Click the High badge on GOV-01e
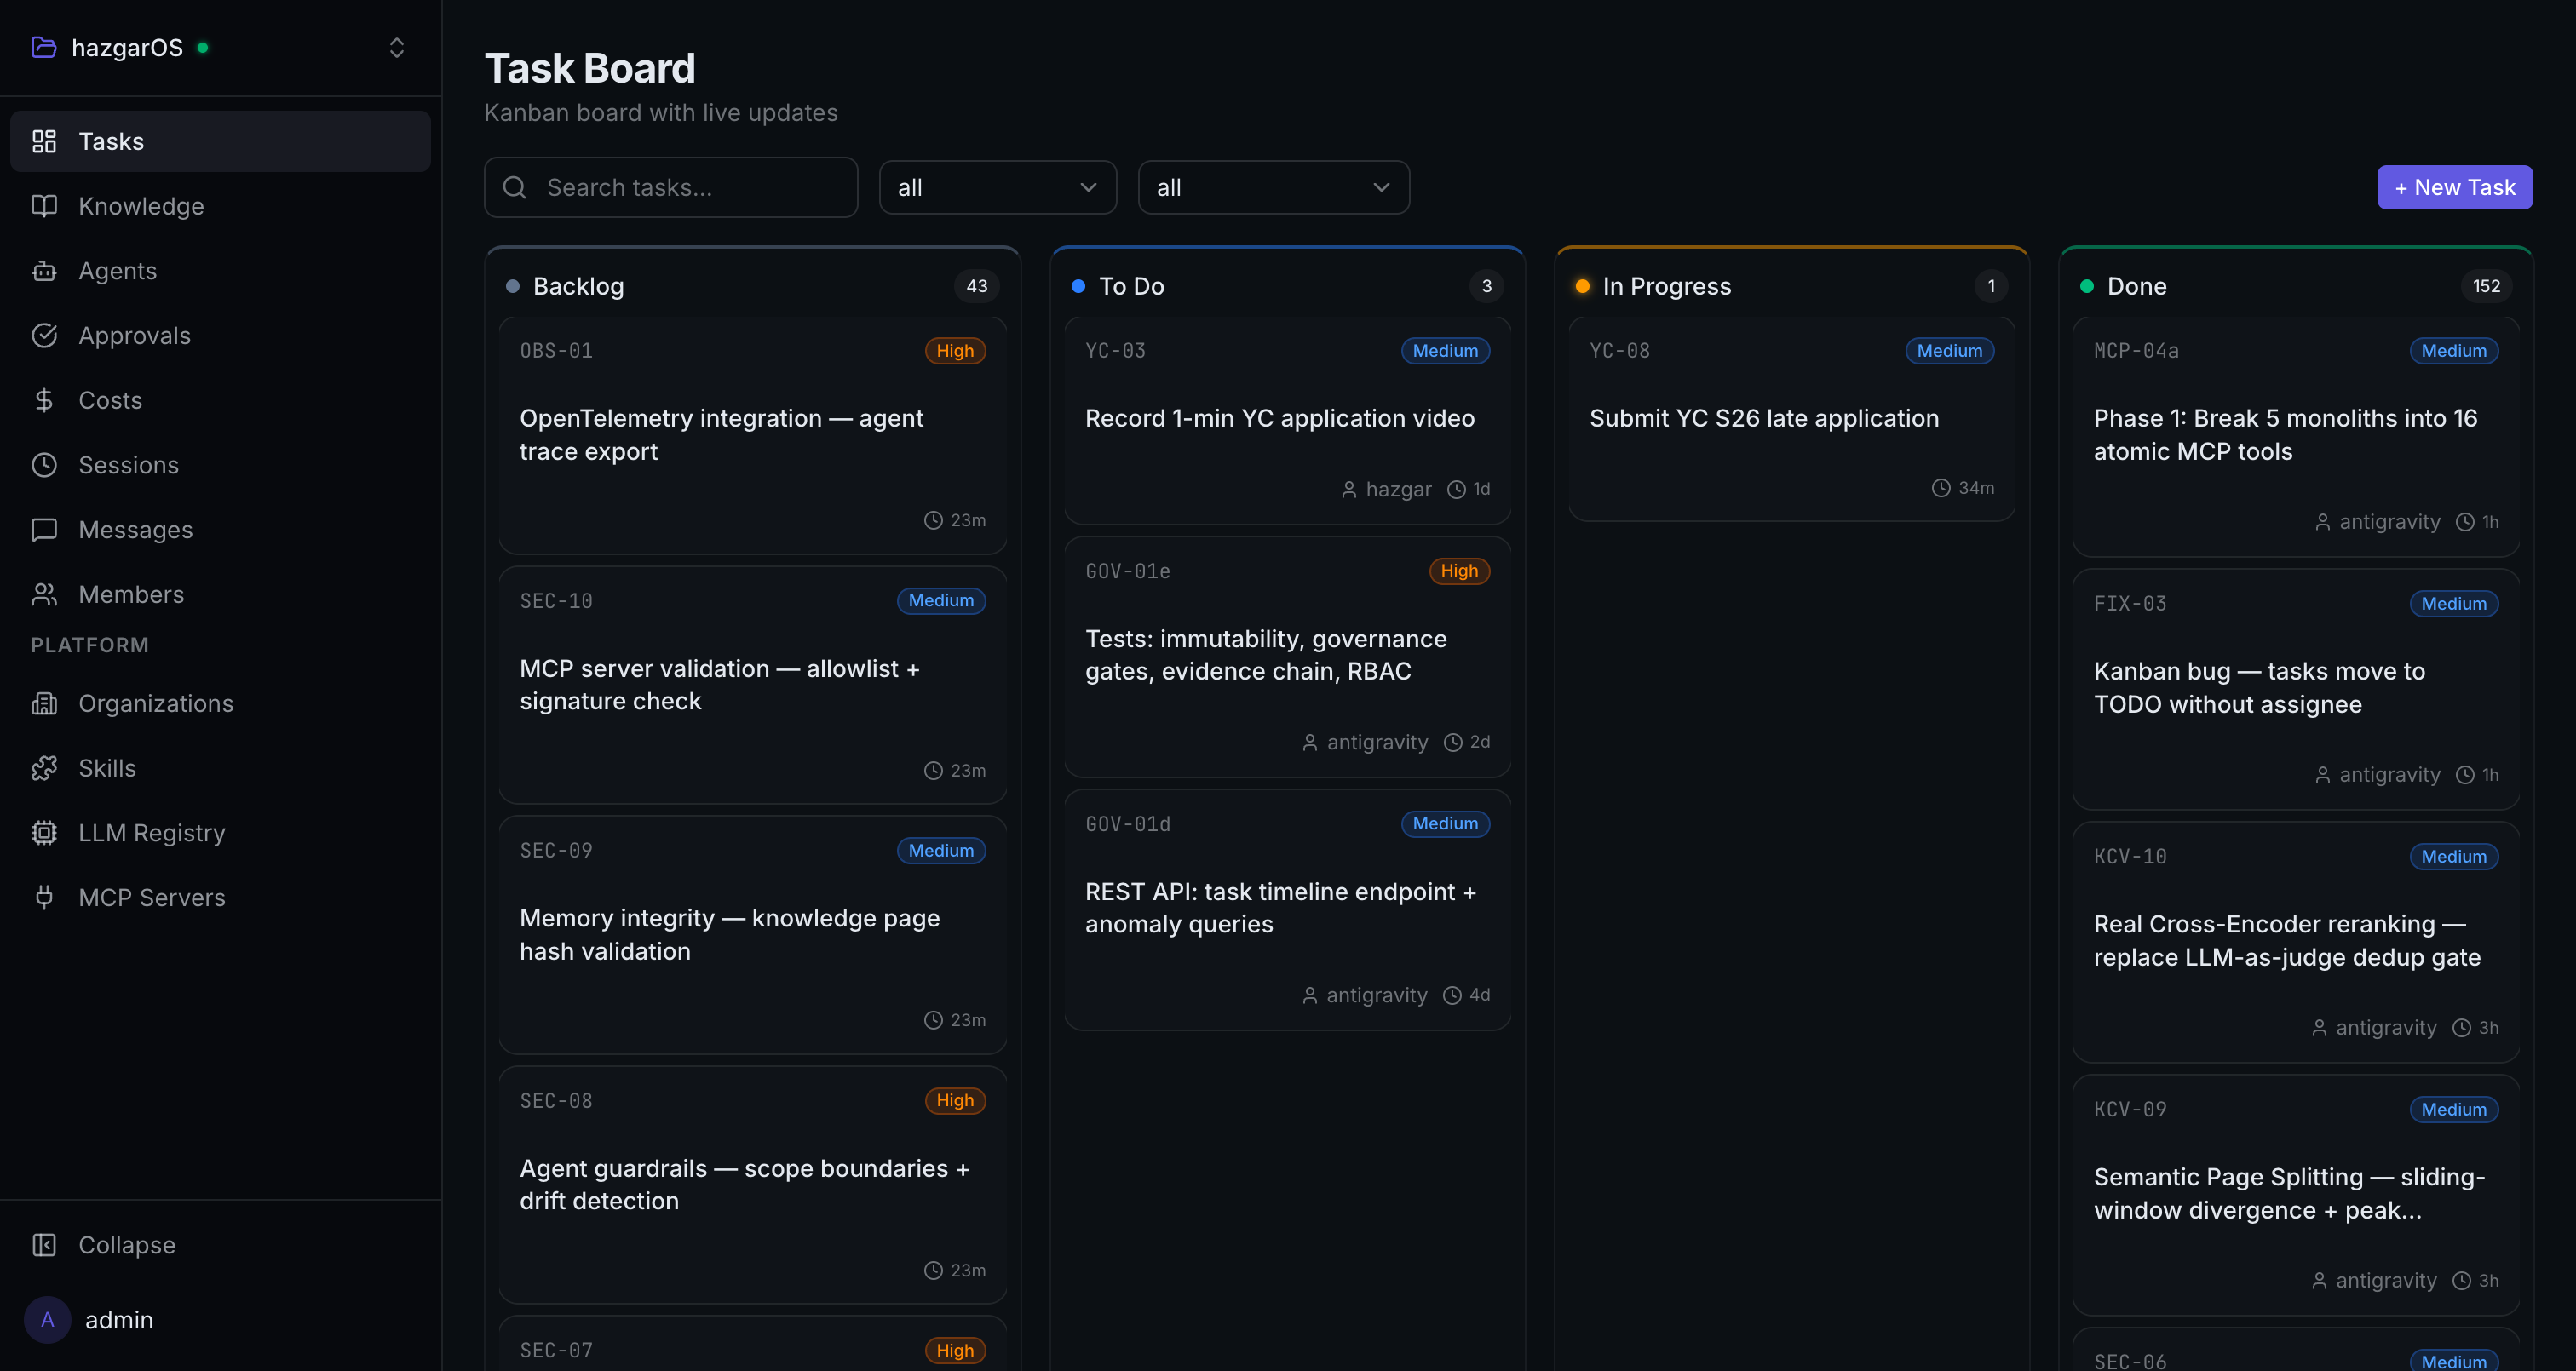This screenshot has width=2576, height=1371. point(1459,571)
